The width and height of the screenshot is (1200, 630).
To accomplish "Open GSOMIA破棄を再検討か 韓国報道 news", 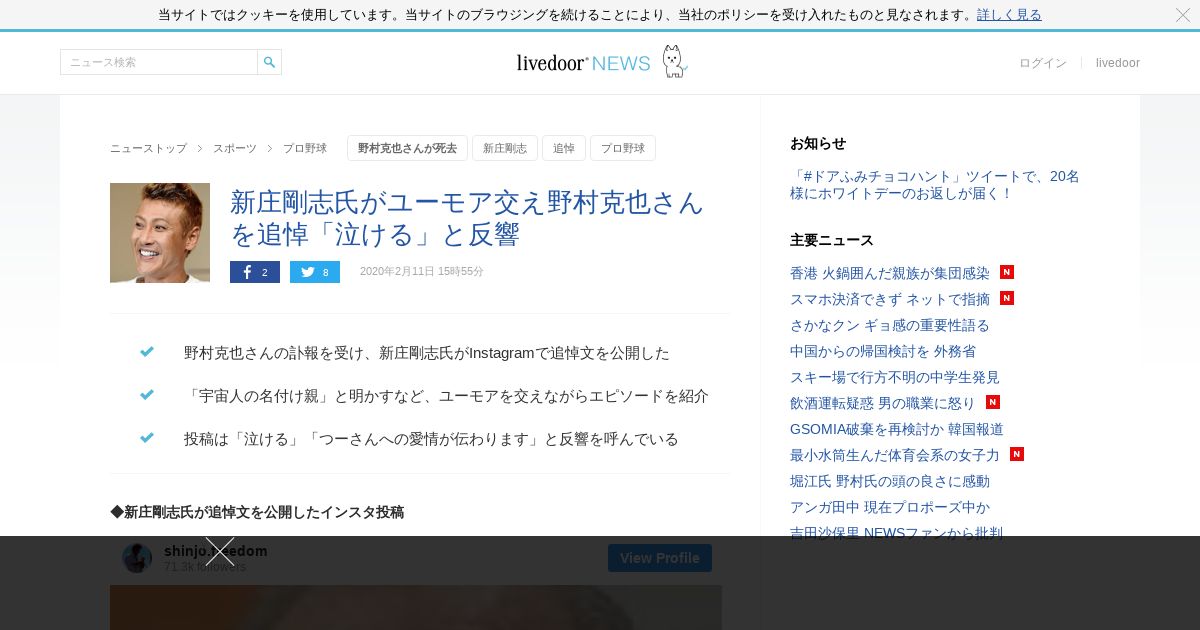I will [897, 429].
